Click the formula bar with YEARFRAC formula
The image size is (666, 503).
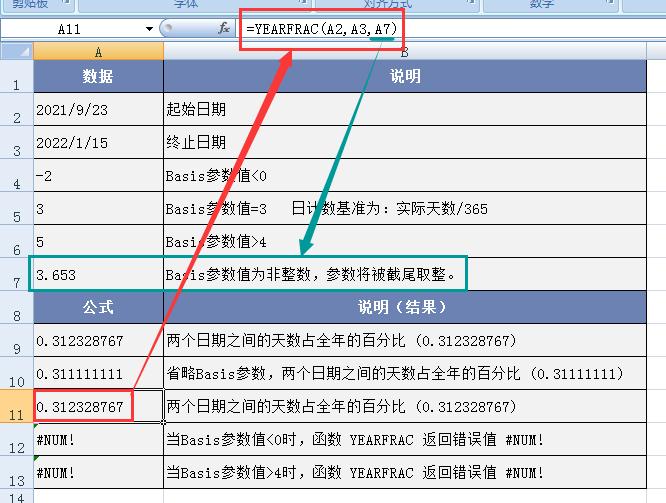[x=452, y=29]
